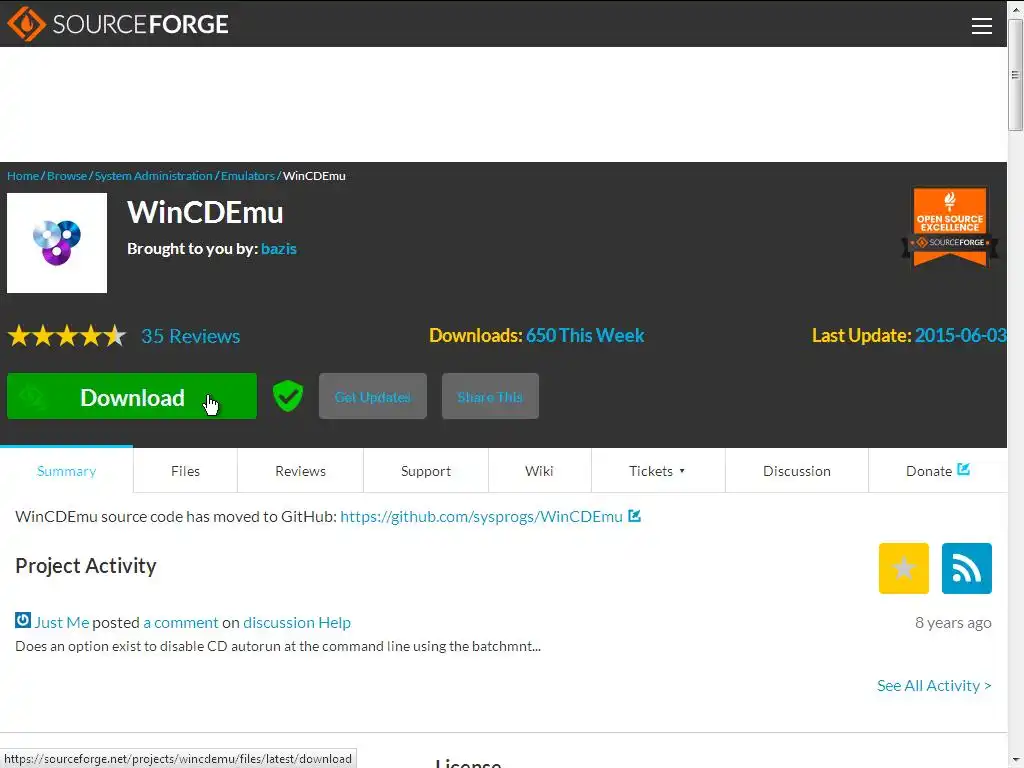Image resolution: width=1024 pixels, height=768 pixels.
Task: Click the external link icon beside GitHub URL
Action: coord(634,516)
